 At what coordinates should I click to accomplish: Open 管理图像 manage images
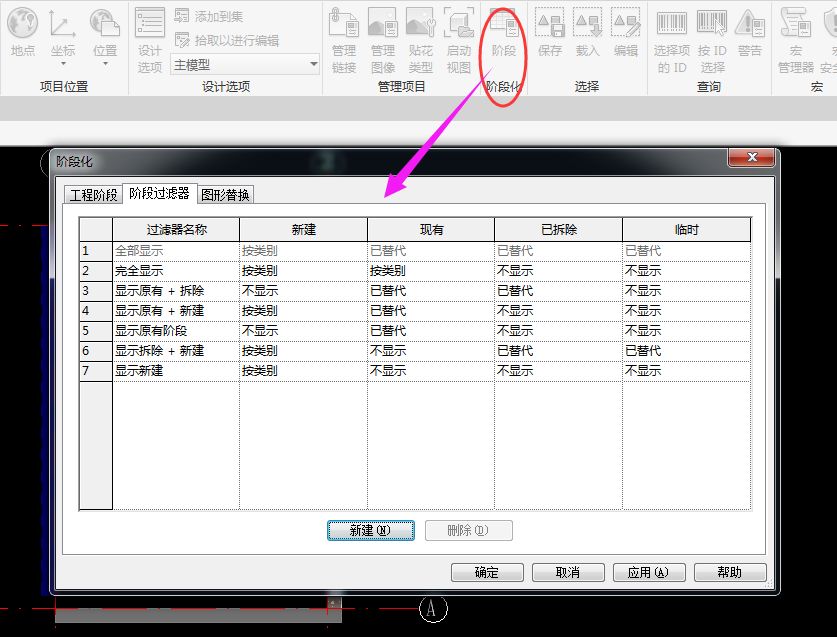(383, 40)
